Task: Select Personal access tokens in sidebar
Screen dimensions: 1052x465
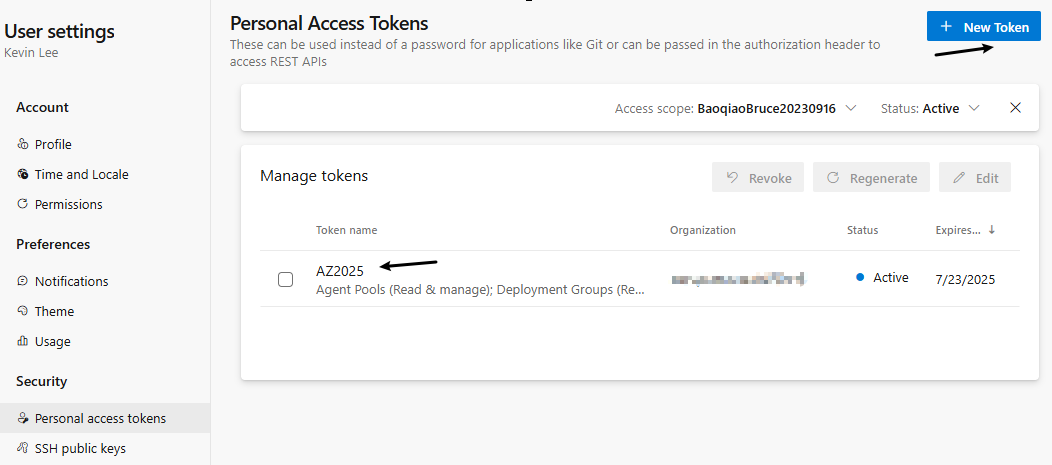Action: tap(105, 418)
